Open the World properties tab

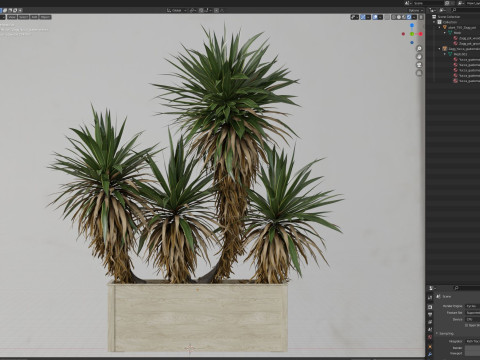click(x=430, y=338)
